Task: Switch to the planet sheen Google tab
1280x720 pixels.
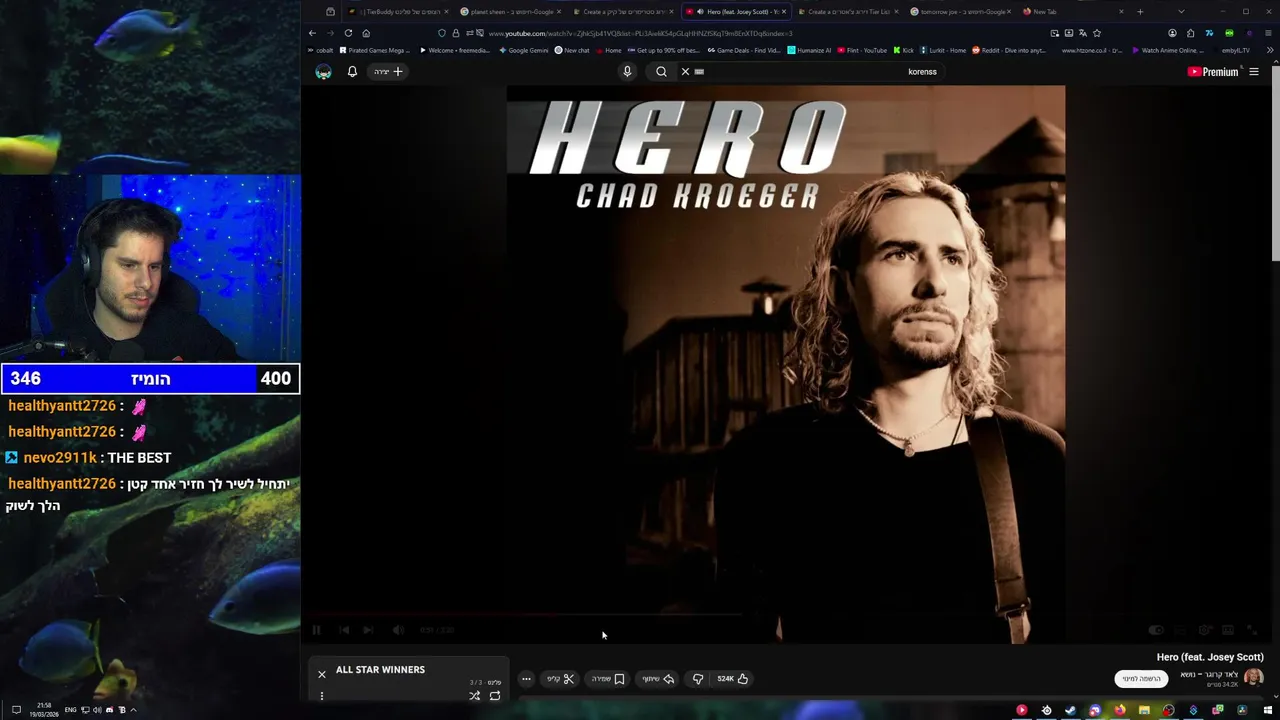Action: (x=510, y=12)
